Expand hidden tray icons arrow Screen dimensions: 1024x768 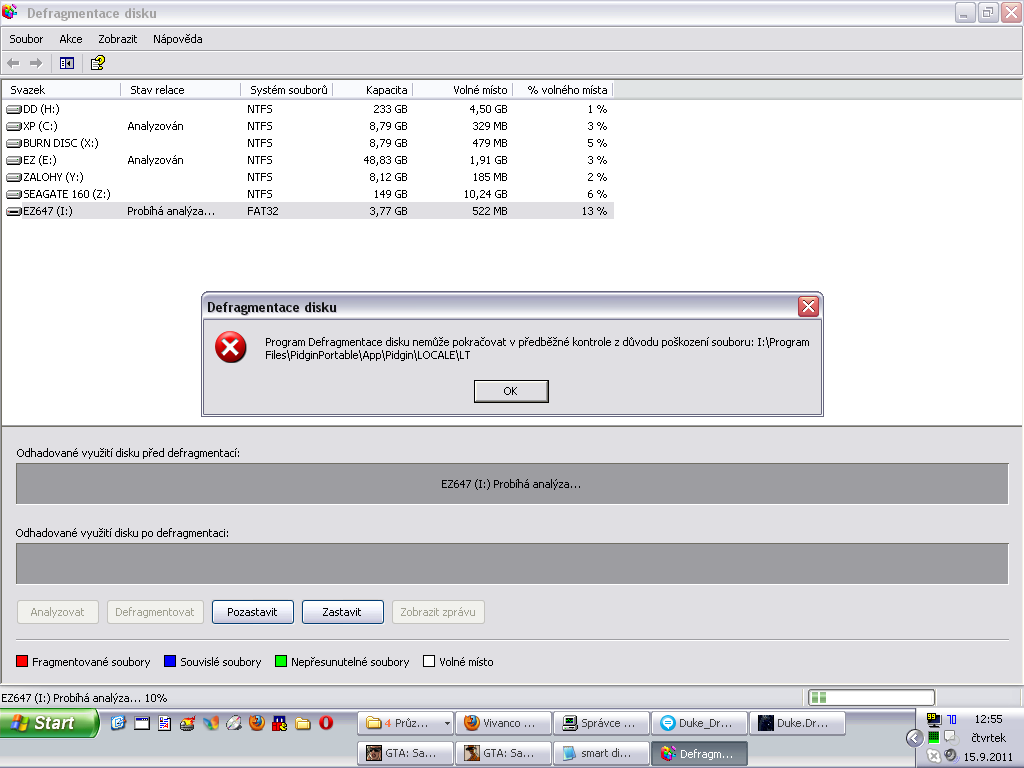pyautogui.click(x=914, y=738)
